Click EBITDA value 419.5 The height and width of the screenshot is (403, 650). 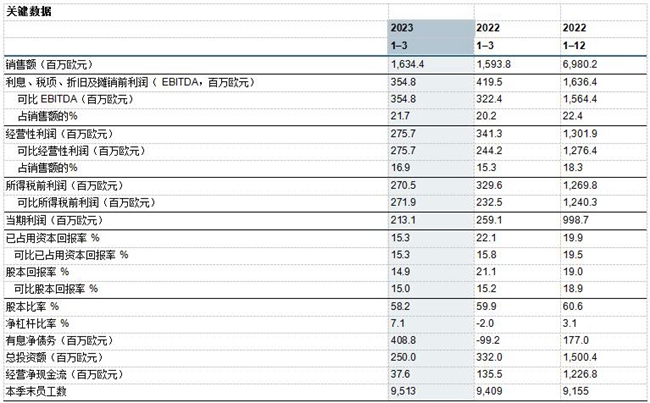point(490,83)
